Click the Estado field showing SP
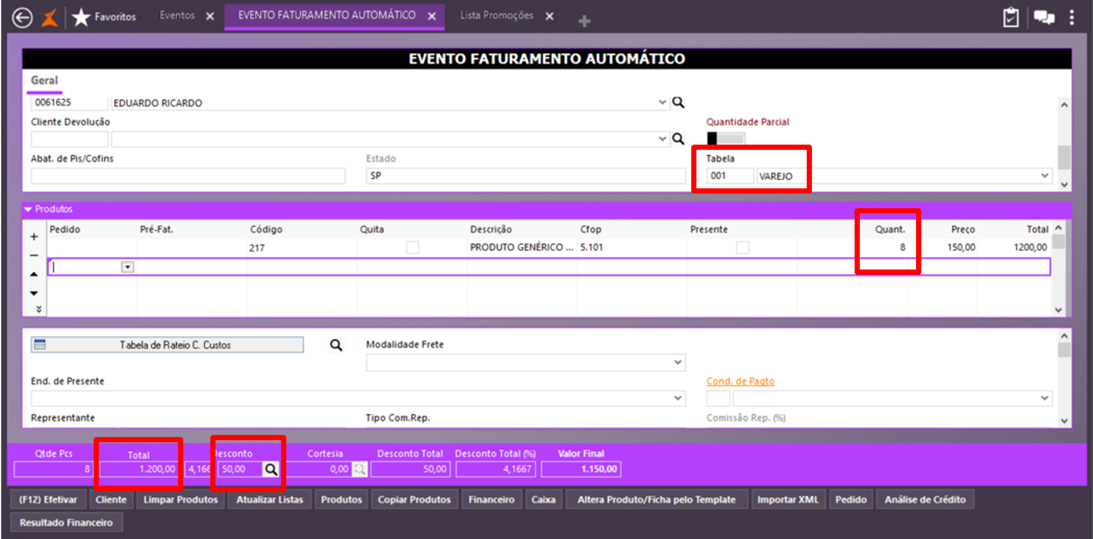 pyautogui.click(x=526, y=176)
